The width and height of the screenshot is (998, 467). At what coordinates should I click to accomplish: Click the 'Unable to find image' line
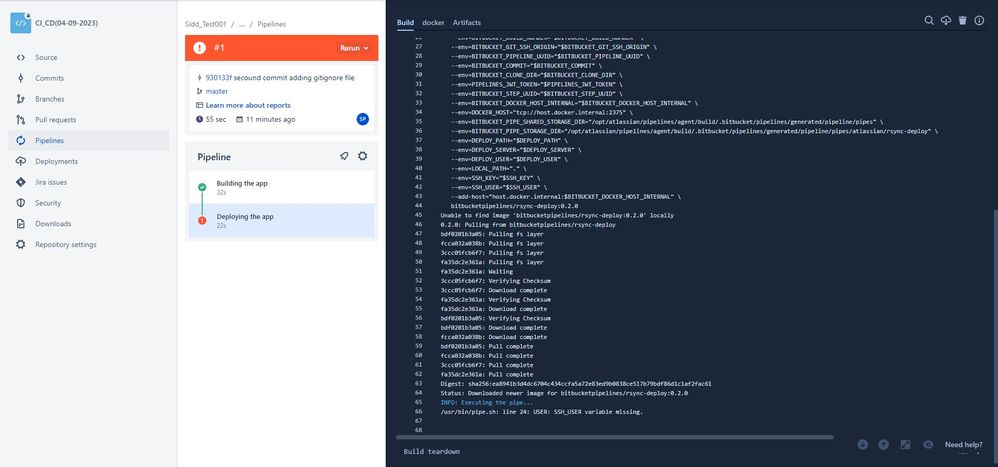(x=557, y=215)
